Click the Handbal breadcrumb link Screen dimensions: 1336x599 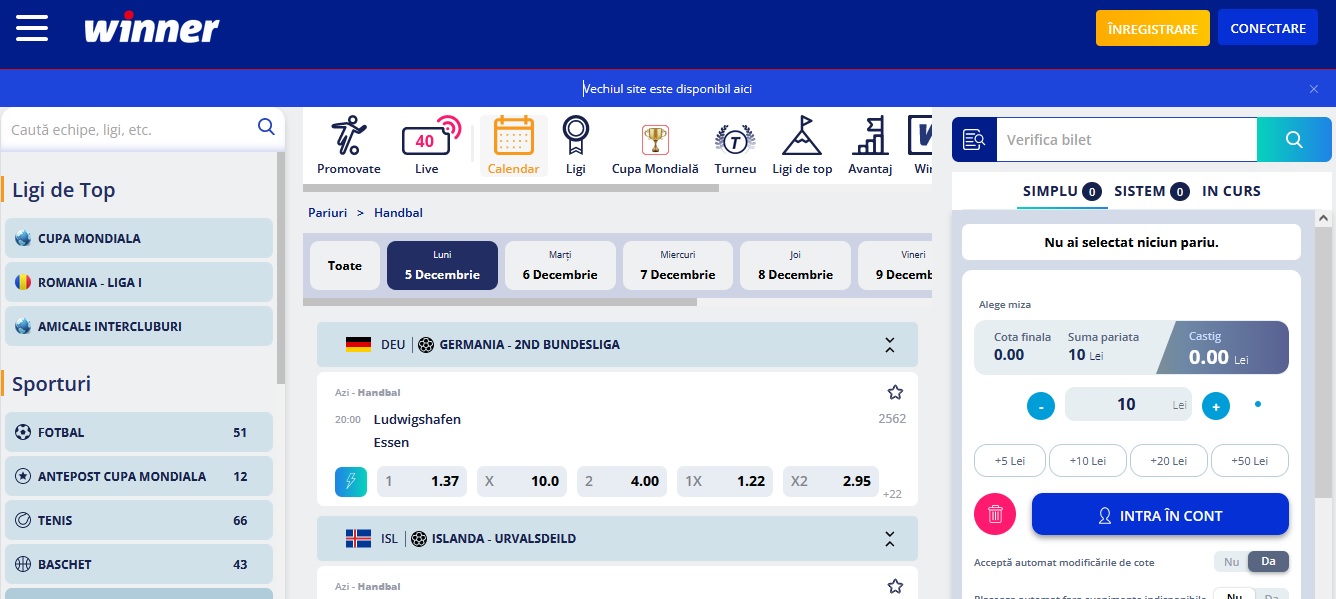click(398, 213)
